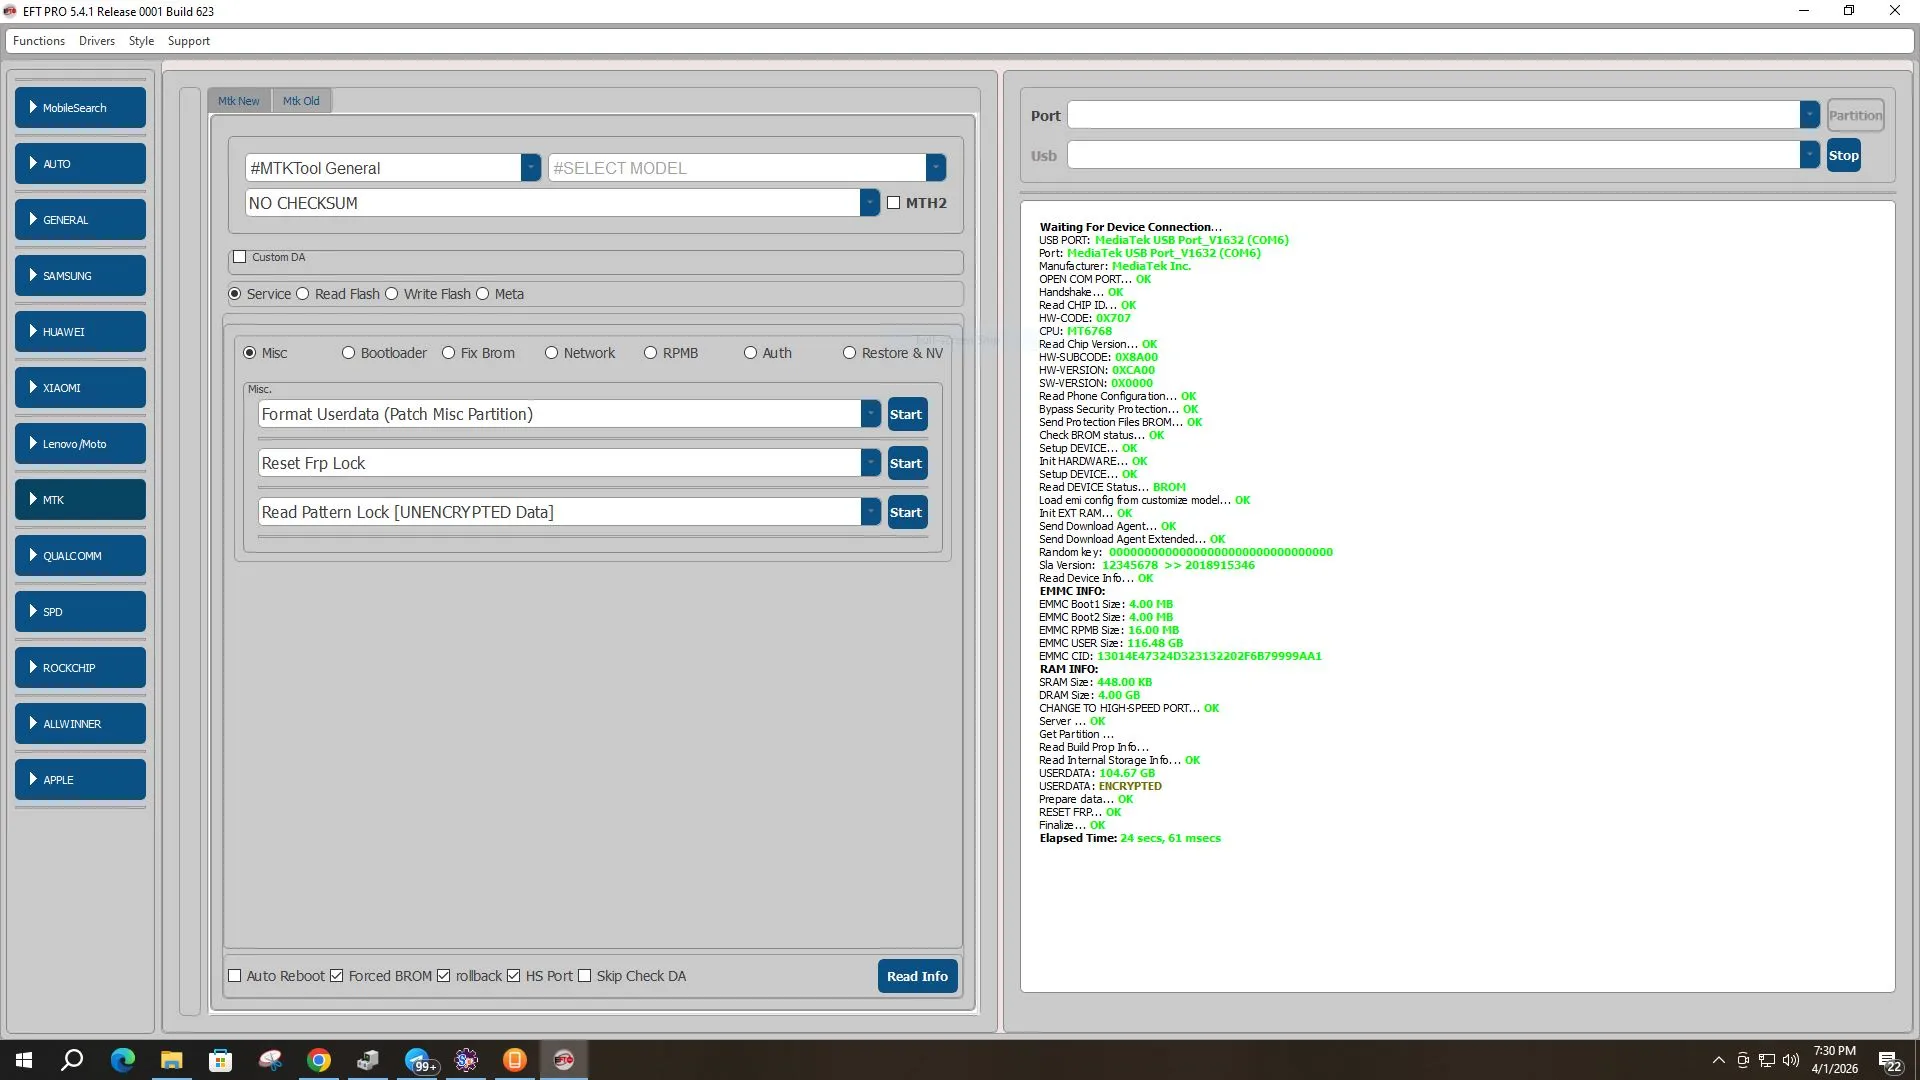Click the Microsoft Edge taskbar icon
1920x1080 pixels.
(122, 1060)
